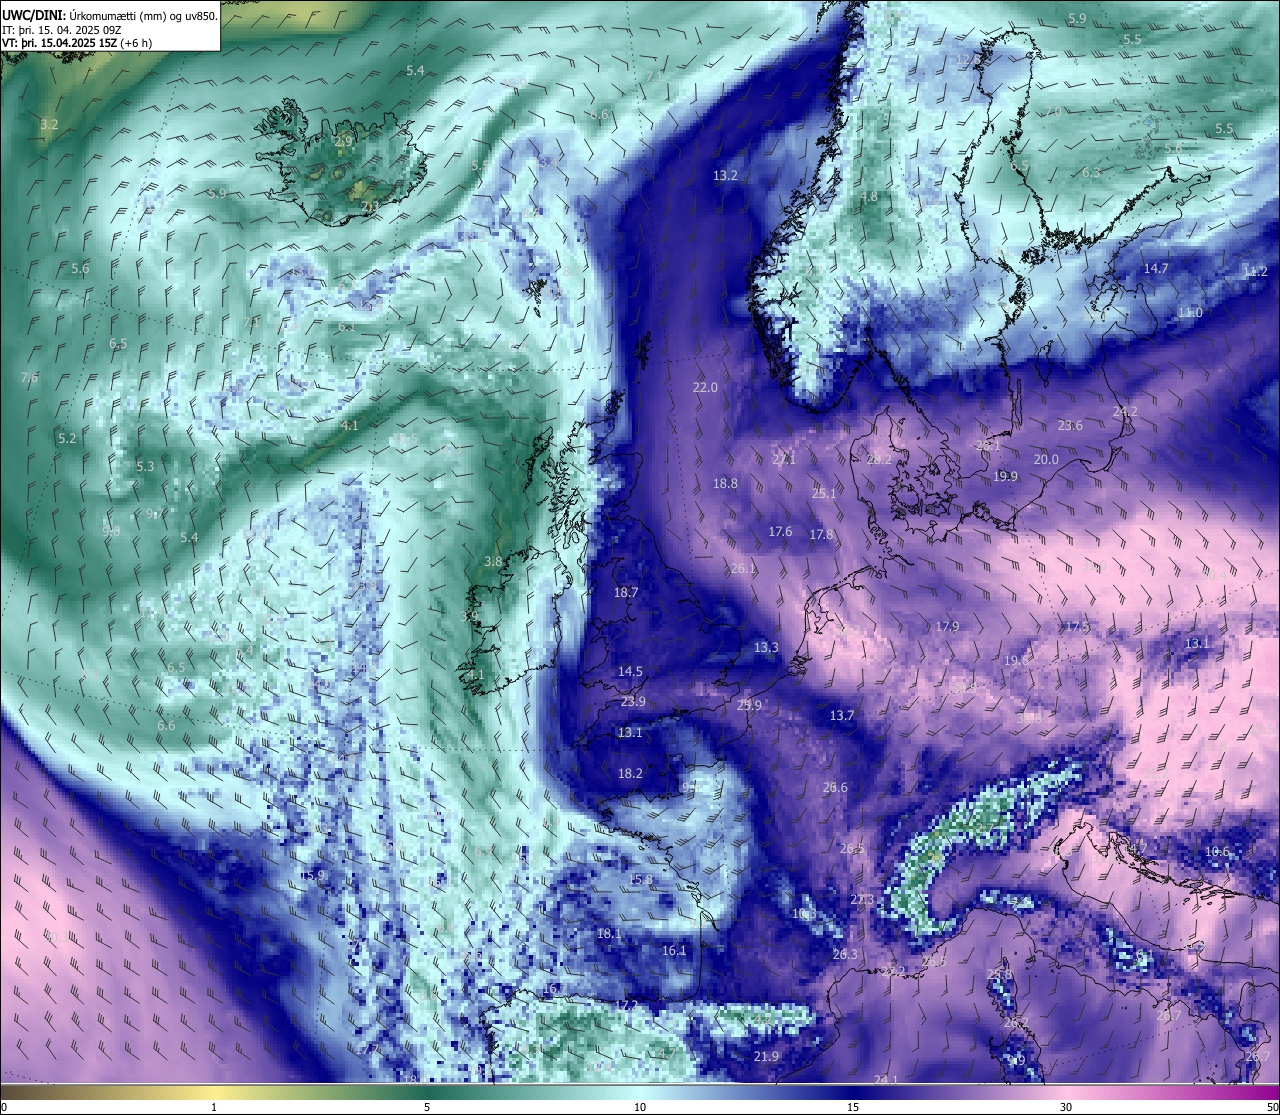
Task: Click the 25.1 value west of Denmark
Action: pyautogui.click(x=824, y=493)
